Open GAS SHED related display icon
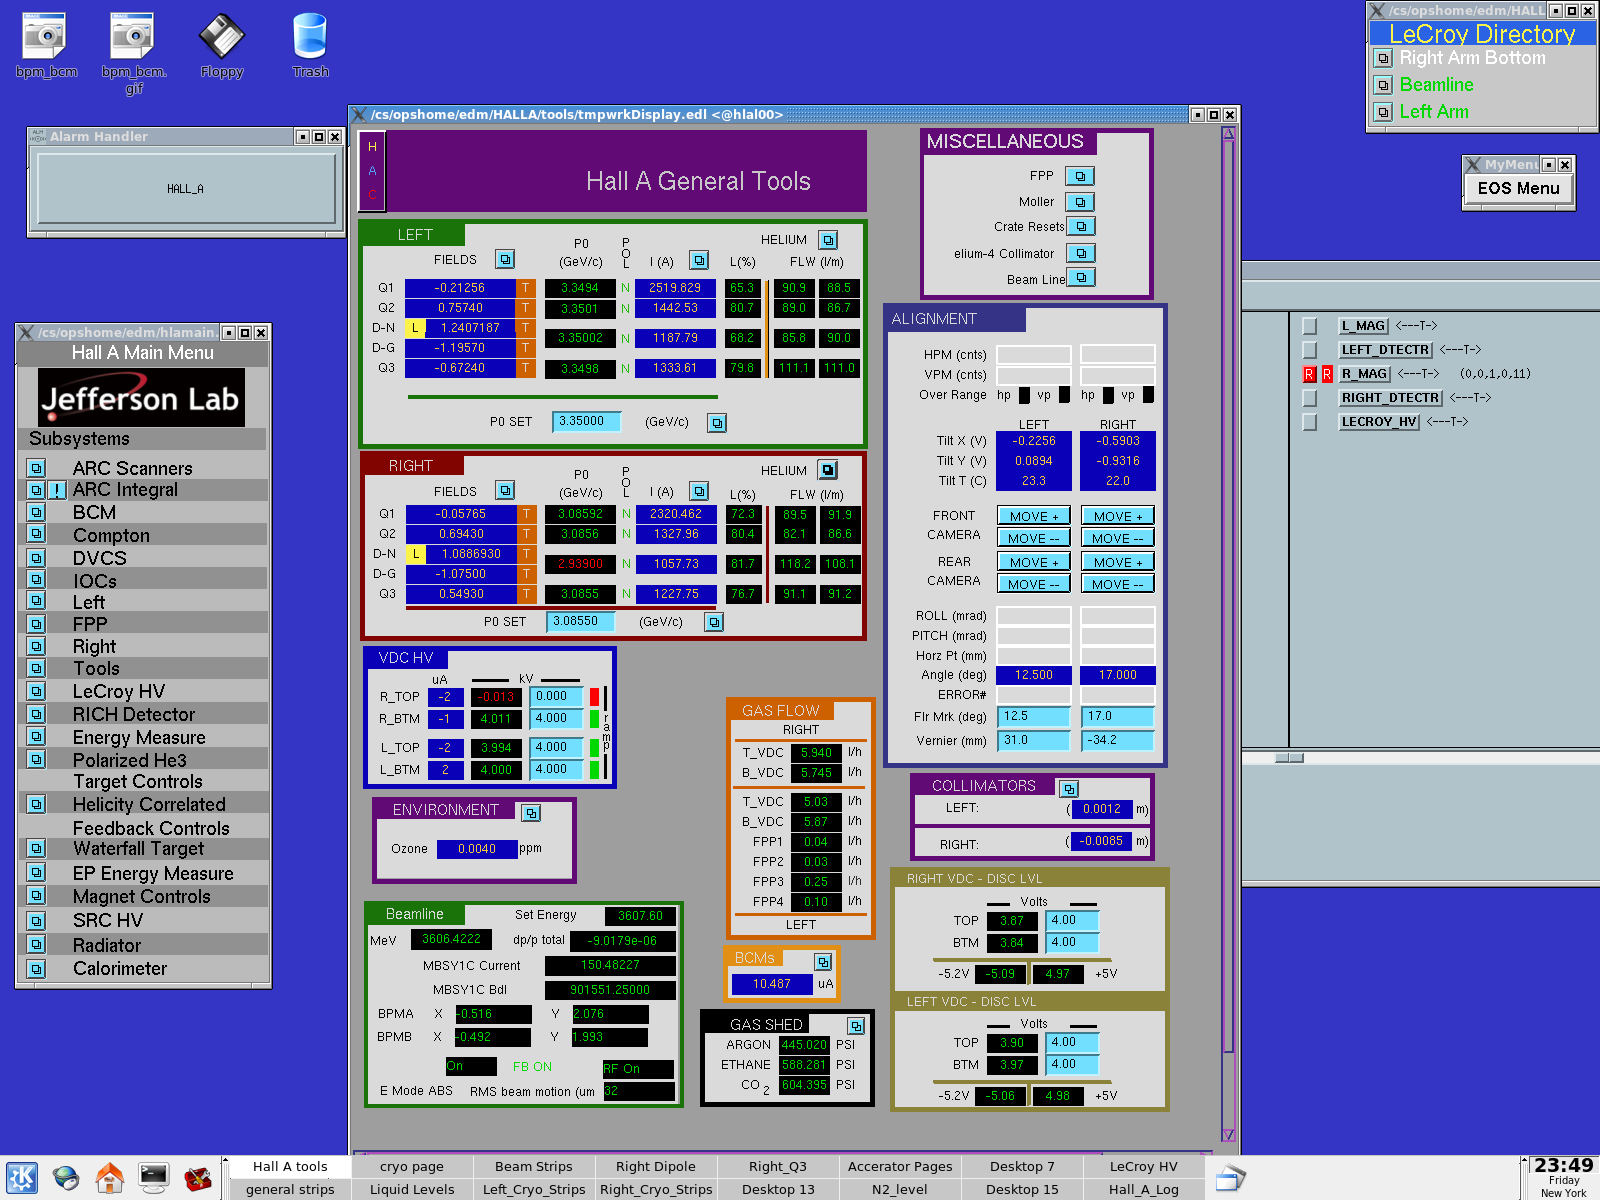 856,1026
